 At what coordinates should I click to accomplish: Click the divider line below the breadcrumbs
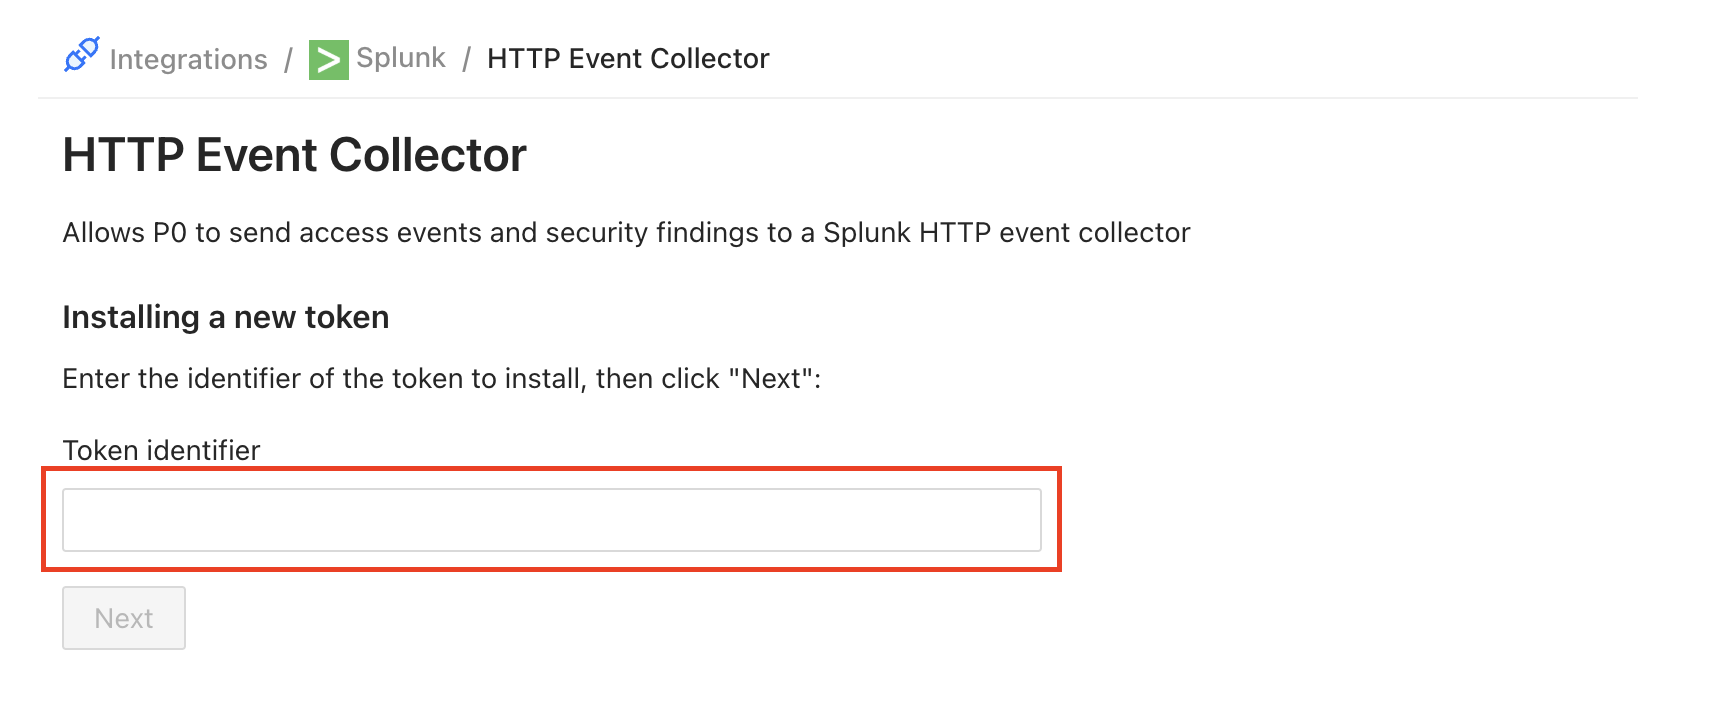(837, 98)
